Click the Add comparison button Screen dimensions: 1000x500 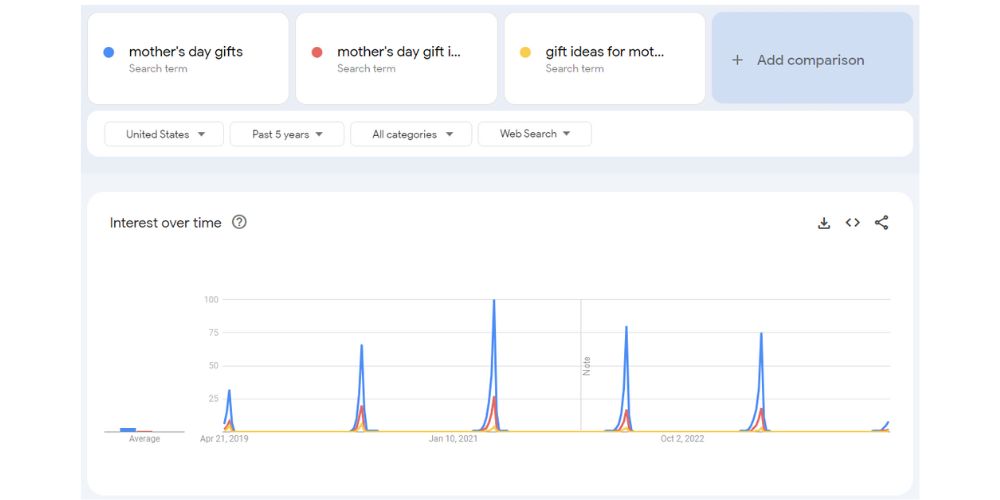(x=811, y=59)
